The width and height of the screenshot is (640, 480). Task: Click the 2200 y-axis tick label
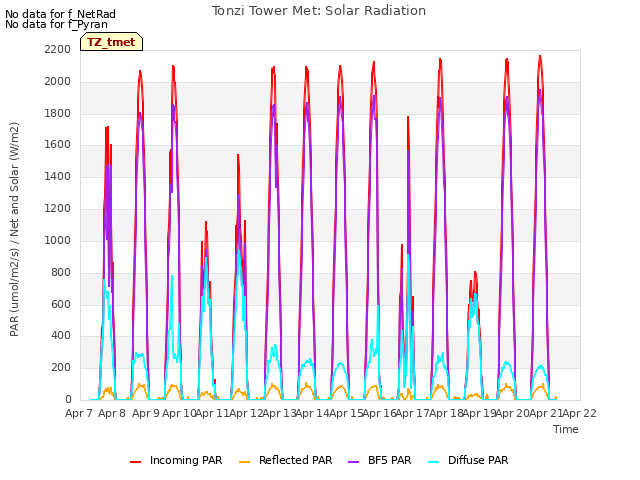point(58,49)
